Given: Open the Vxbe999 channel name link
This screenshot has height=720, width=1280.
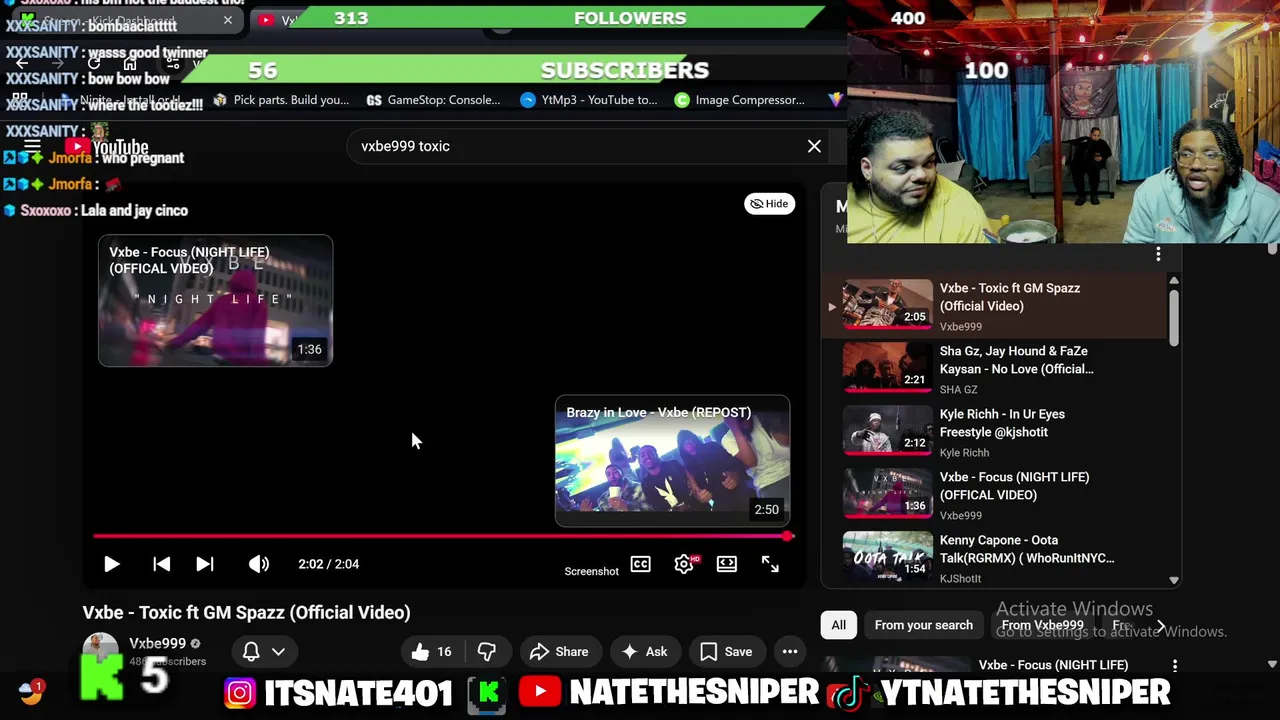Looking at the screenshot, I should coord(157,643).
